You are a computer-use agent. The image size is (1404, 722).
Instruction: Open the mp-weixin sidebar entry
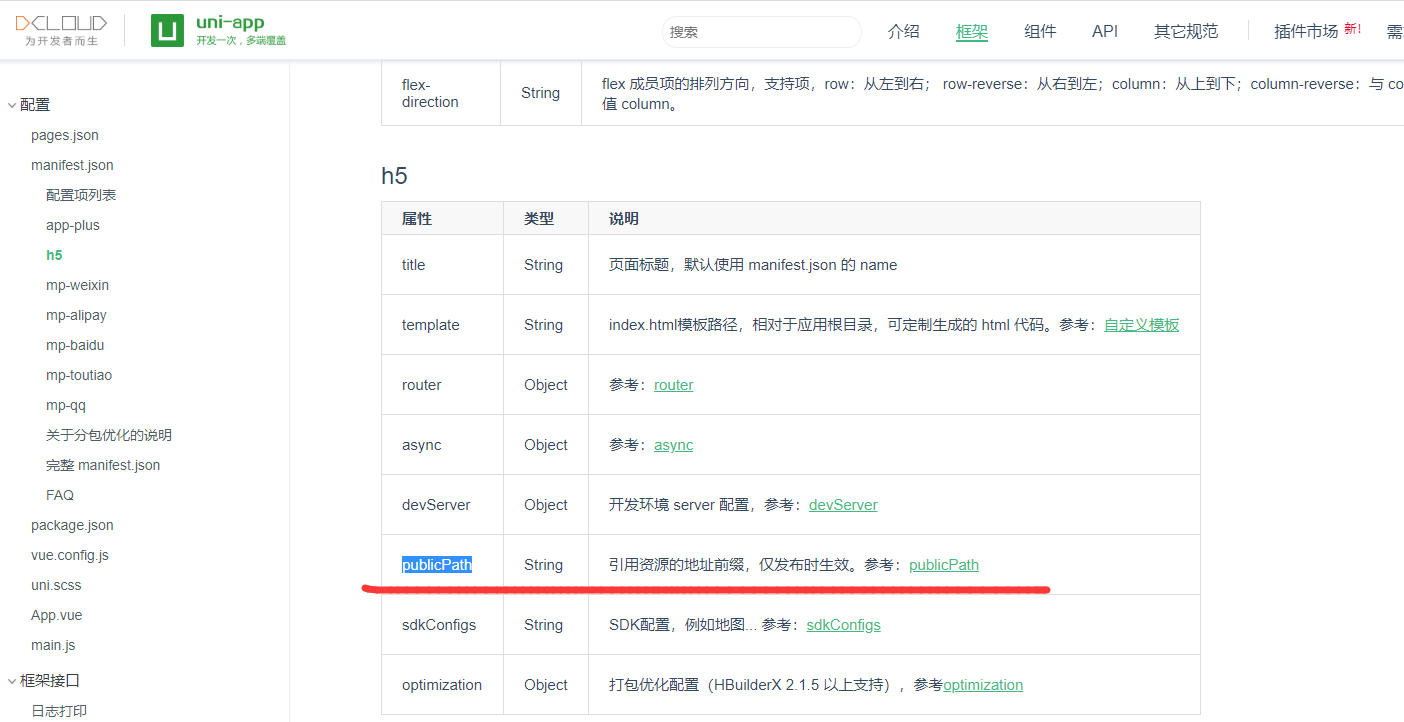77,284
